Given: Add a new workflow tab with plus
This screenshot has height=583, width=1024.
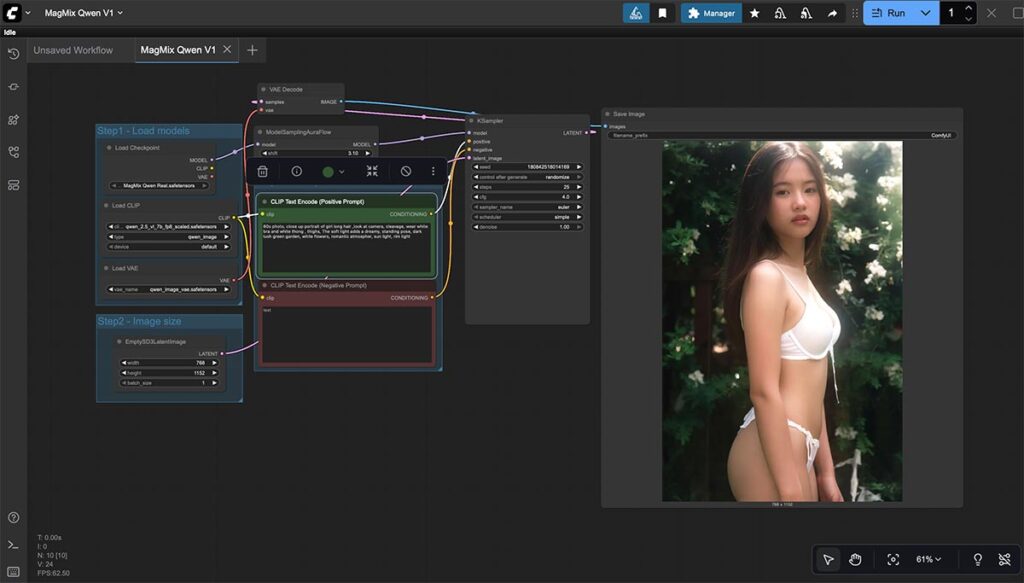Looking at the screenshot, I should pos(252,50).
